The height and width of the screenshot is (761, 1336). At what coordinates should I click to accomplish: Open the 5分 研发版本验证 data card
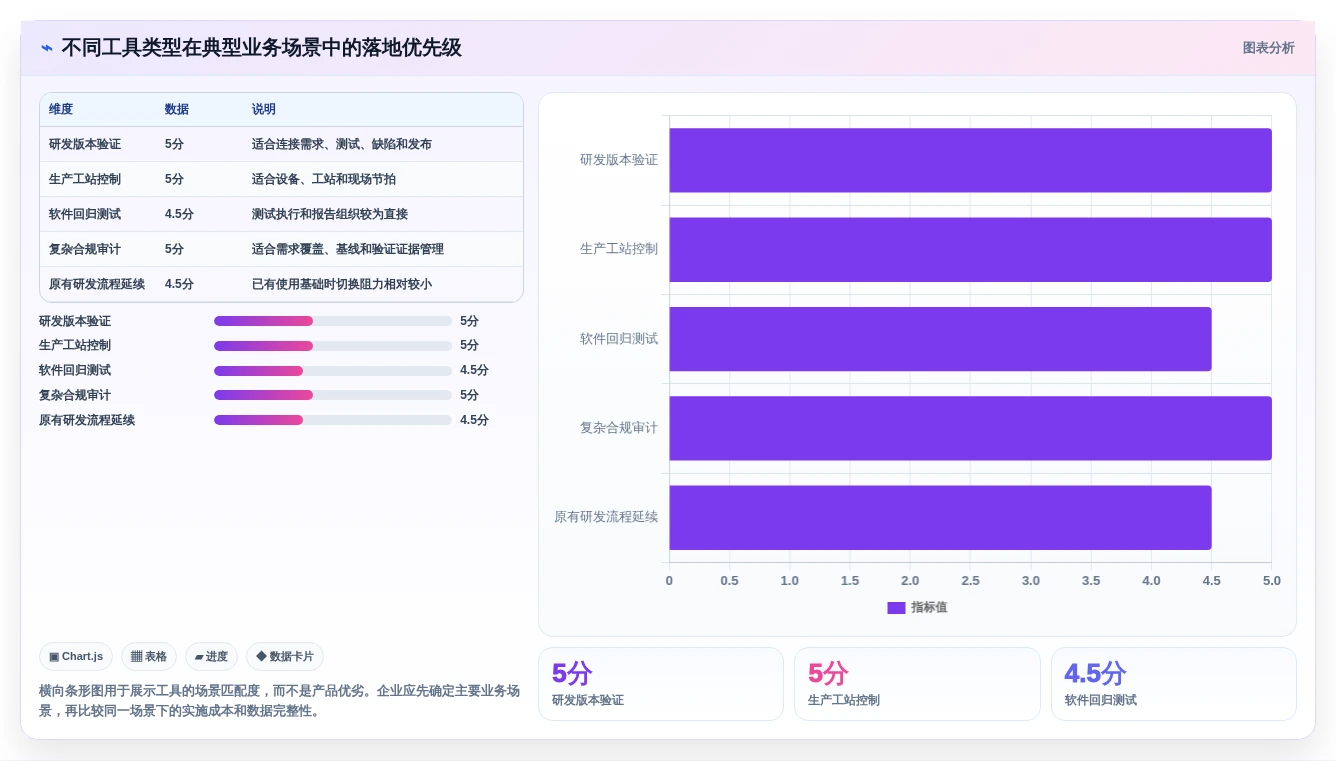(661, 684)
